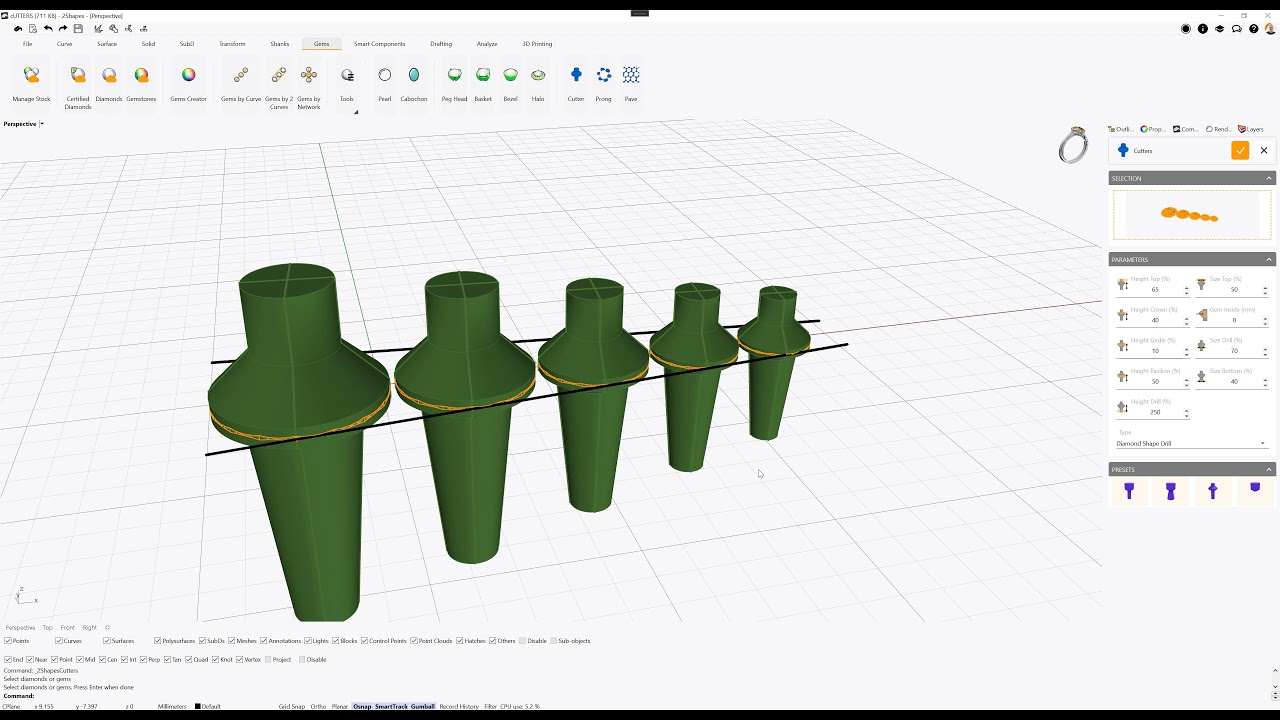Switch to the Shanks ribbon tab
Image resolution: width=1280 pixels, height=720 pixels.
280,44
